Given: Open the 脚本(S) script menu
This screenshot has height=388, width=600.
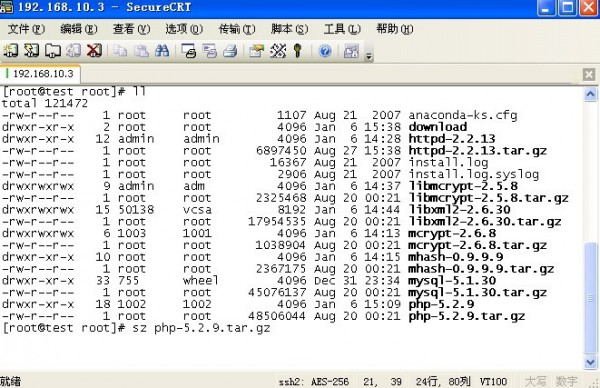Looking at the screenshot, I should point(290,29).
